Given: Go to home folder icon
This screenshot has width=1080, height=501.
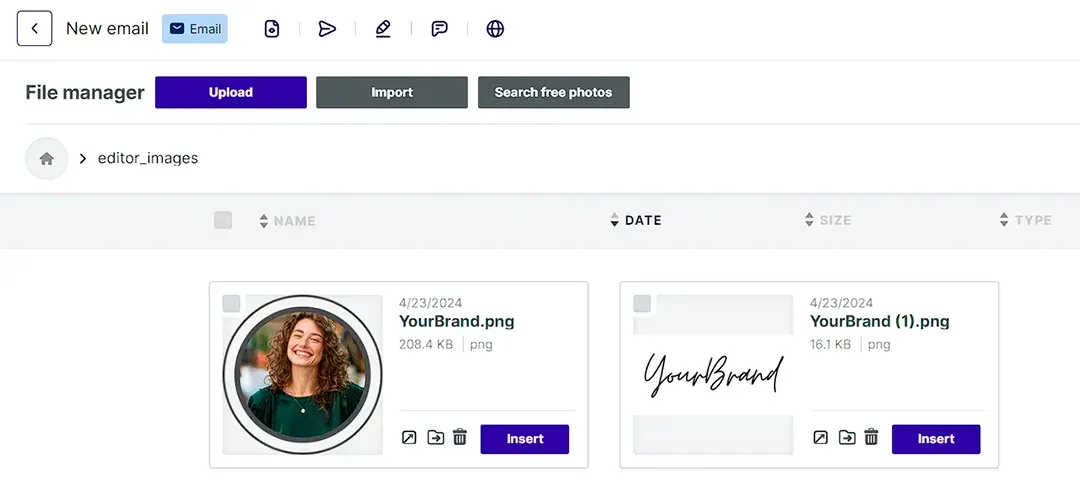Looking at the screenshot, I should point(46,158).
